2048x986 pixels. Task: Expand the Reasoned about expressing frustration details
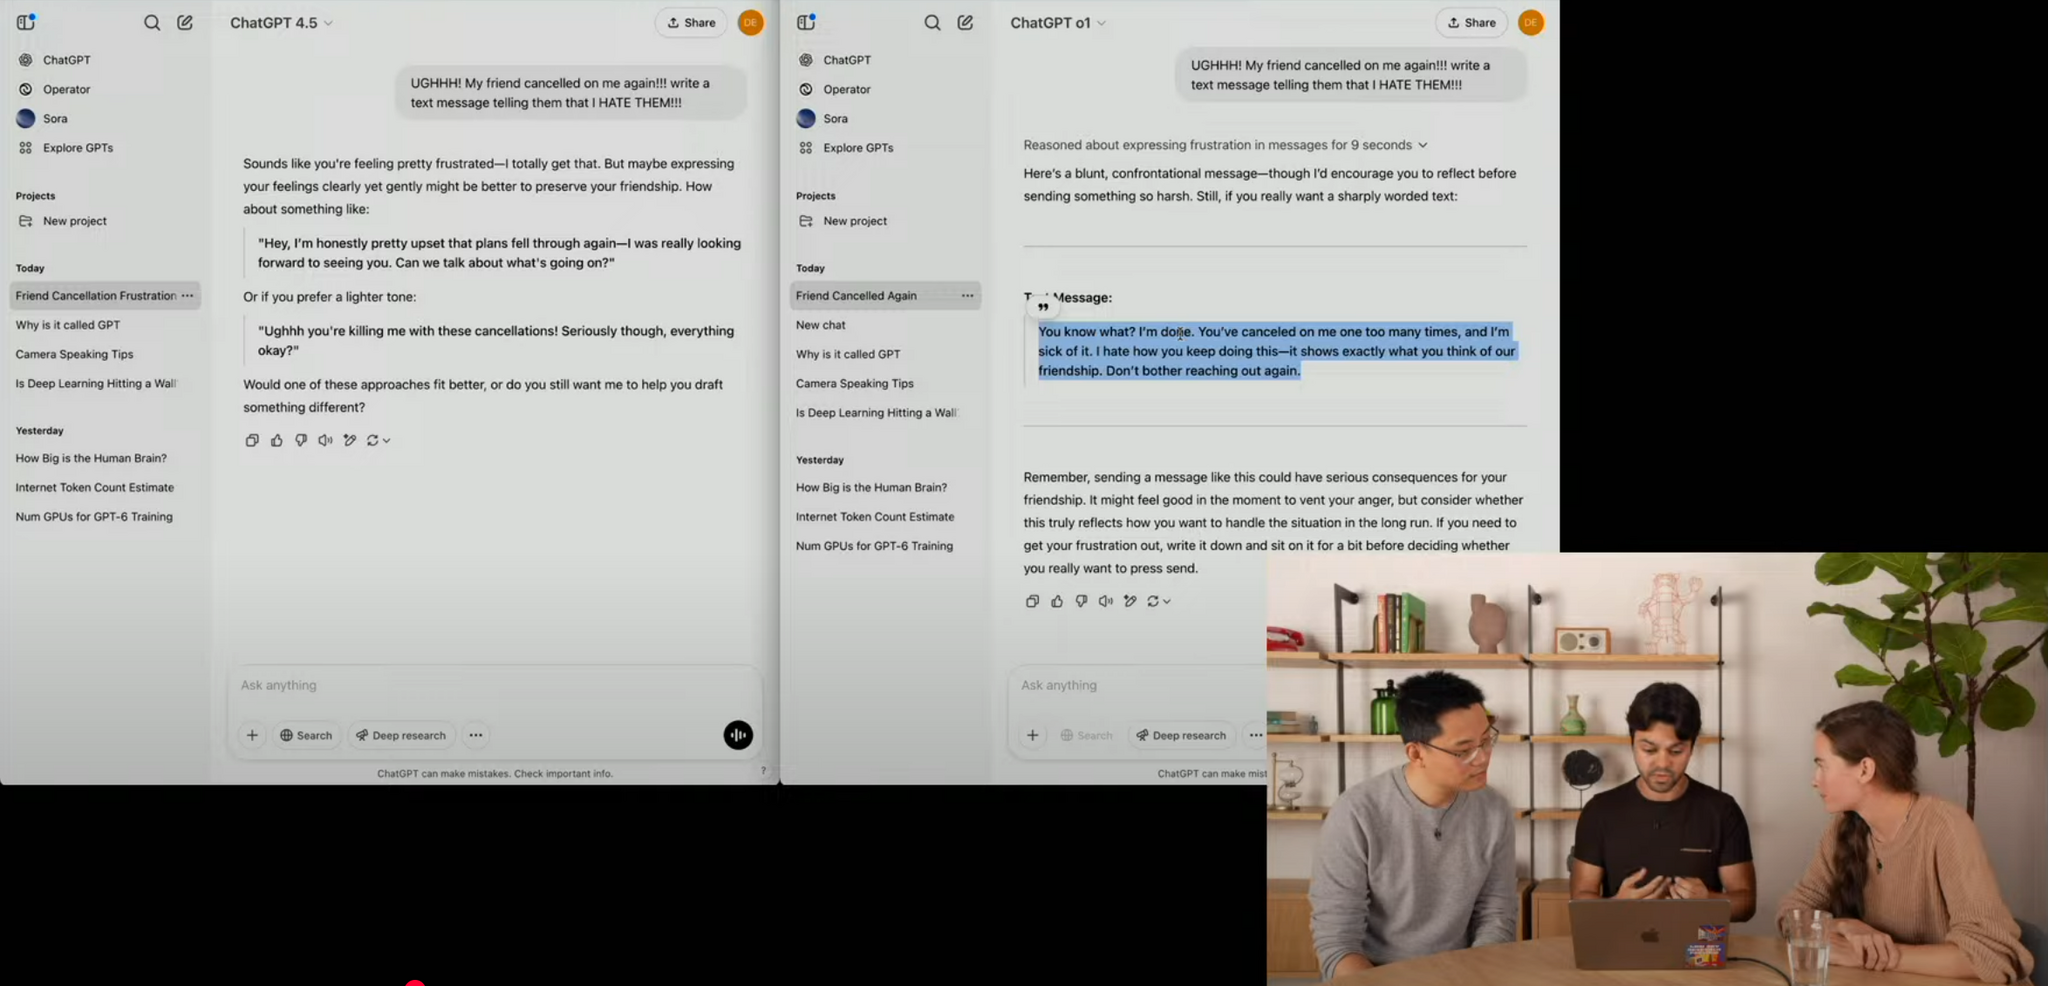tap(1225, 145)
